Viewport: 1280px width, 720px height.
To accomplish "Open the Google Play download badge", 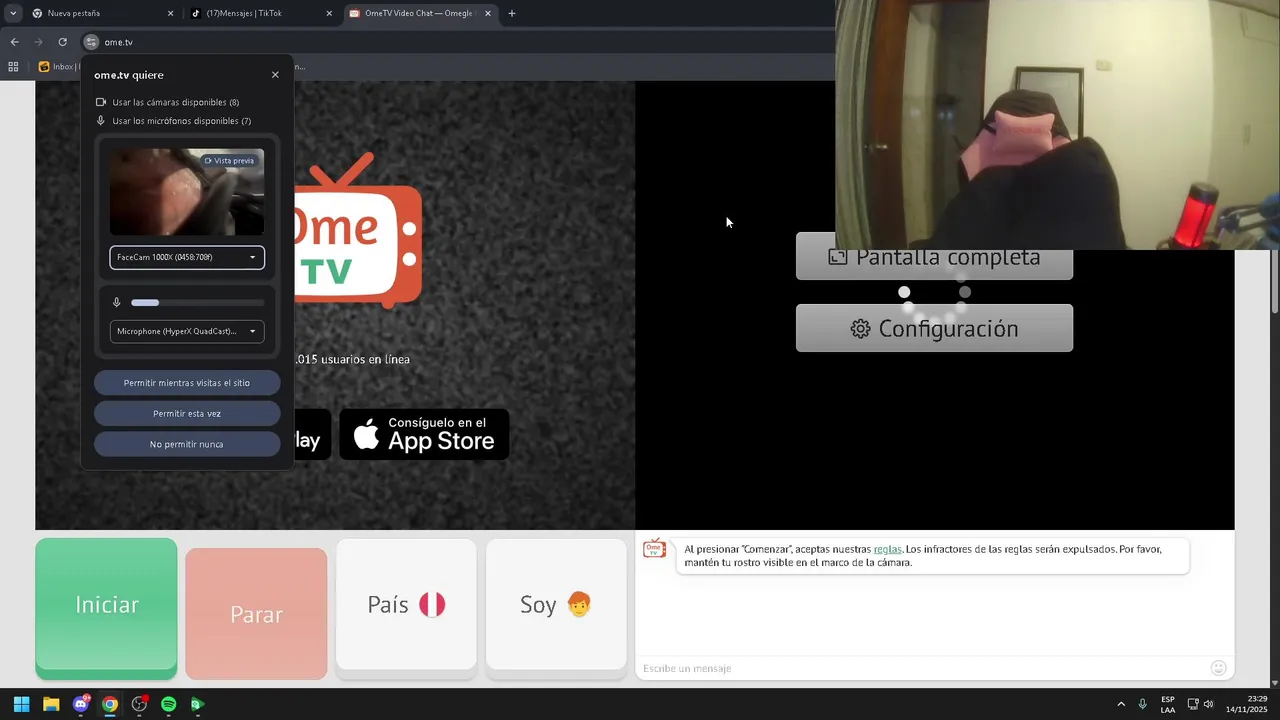I will point(312,435).
